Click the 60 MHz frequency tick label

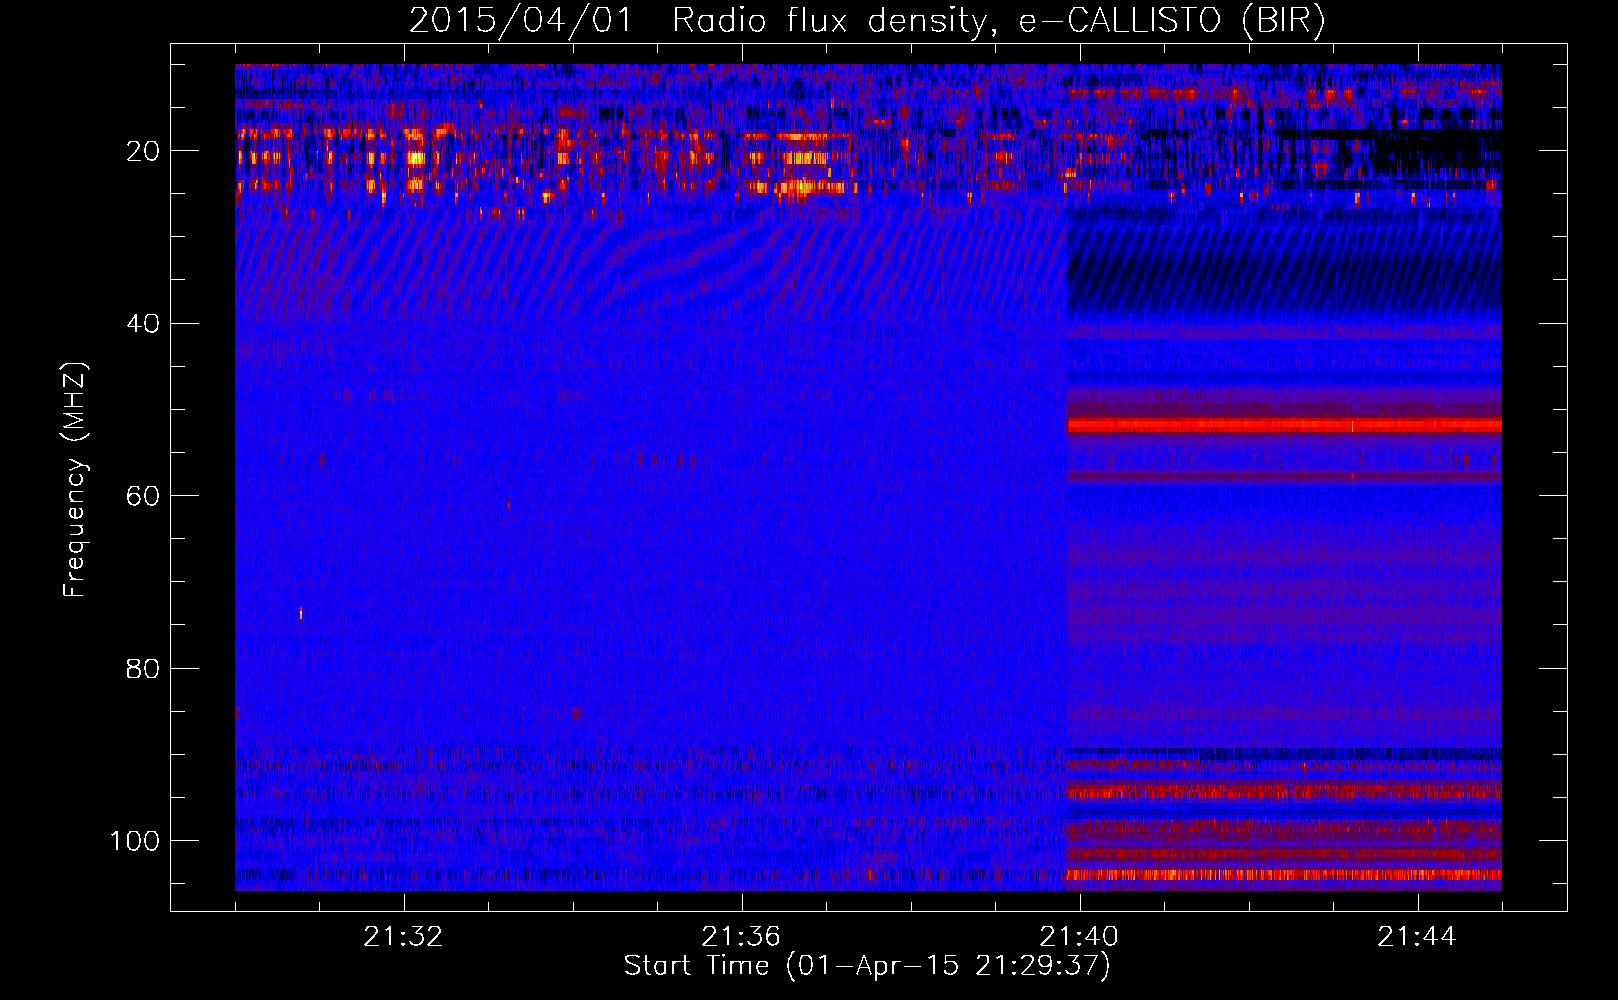pos(143,496)
